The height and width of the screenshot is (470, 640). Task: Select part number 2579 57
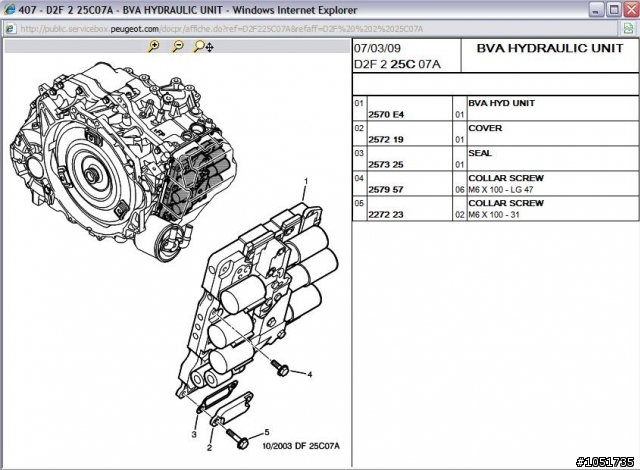386,190
